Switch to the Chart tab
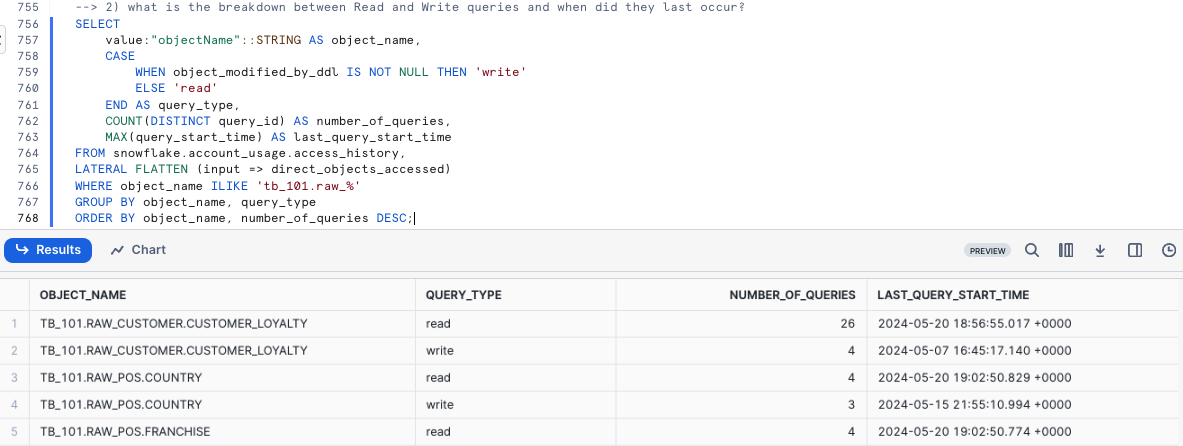Image resolution: width=1183 pixels, height=446 pixels. click(x=139, y=250)
